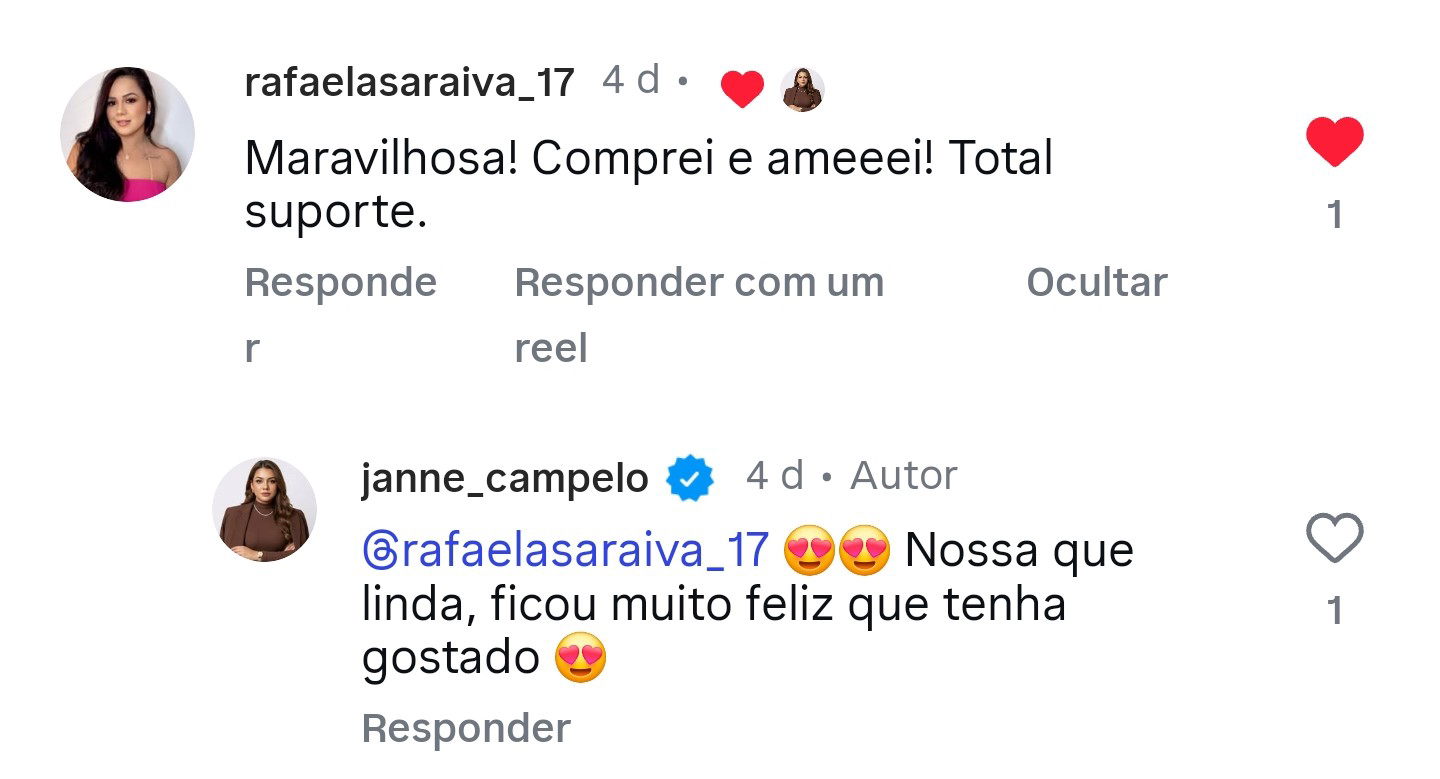The height and width of the screenshot is (779, 1440).
Task: Hide the comment using Ocultar
Action: [1096, 283]
